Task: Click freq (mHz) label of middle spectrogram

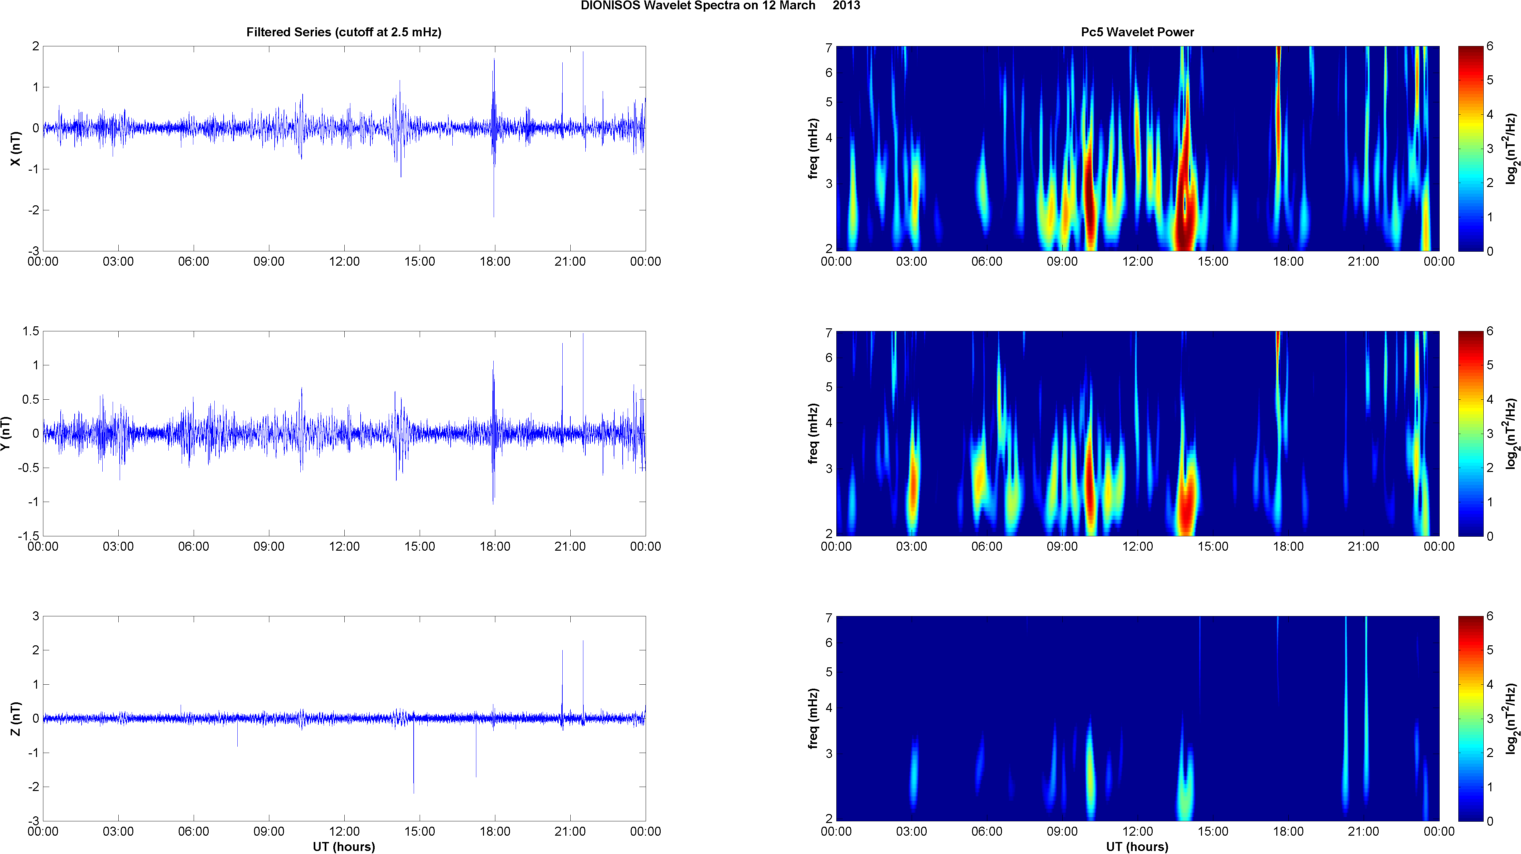Action: point(814,433)
